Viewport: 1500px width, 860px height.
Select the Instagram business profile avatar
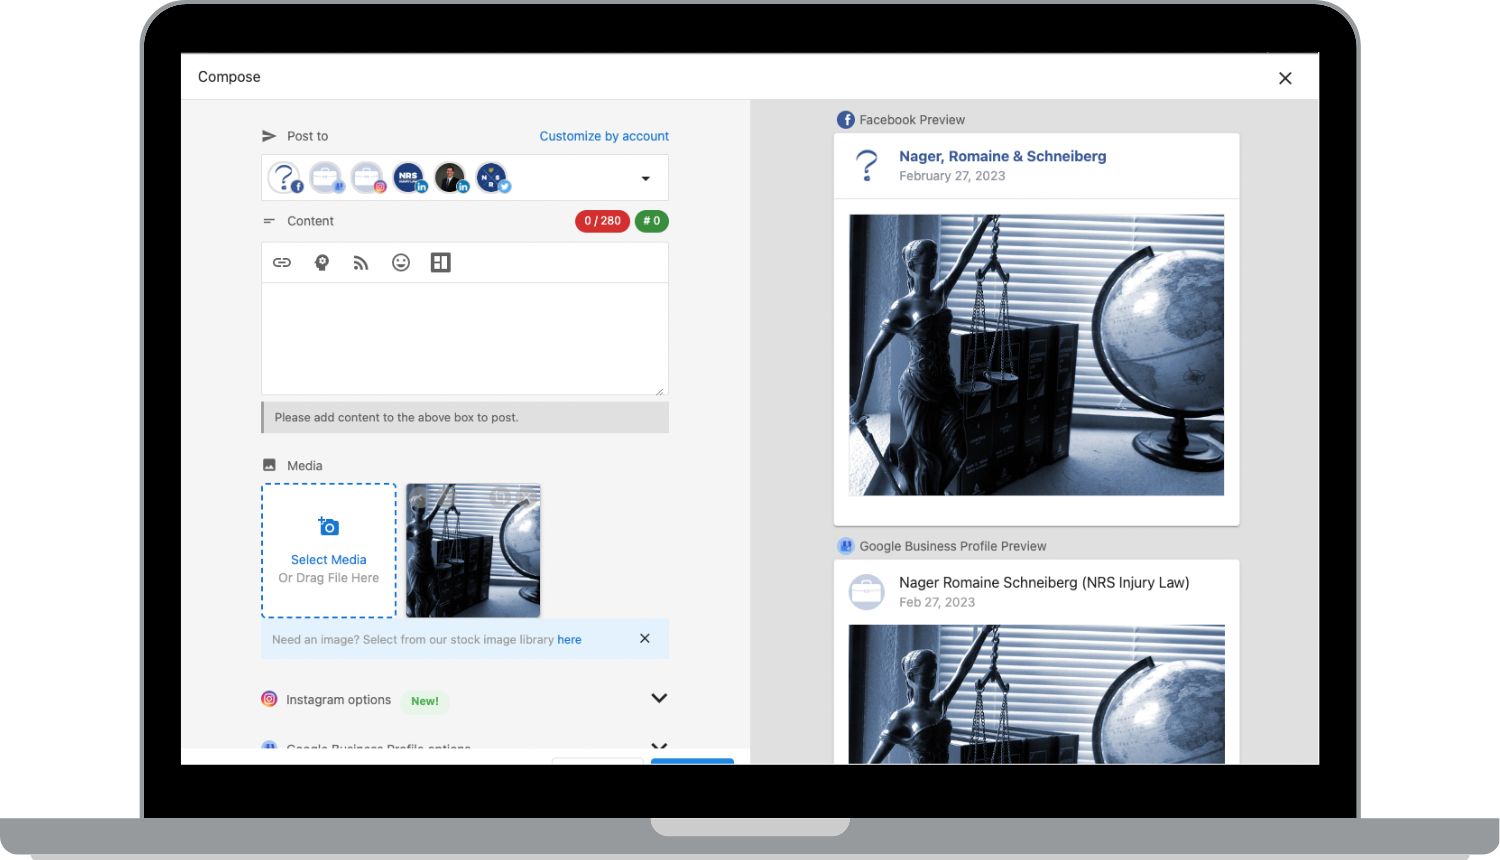point(368,177)
